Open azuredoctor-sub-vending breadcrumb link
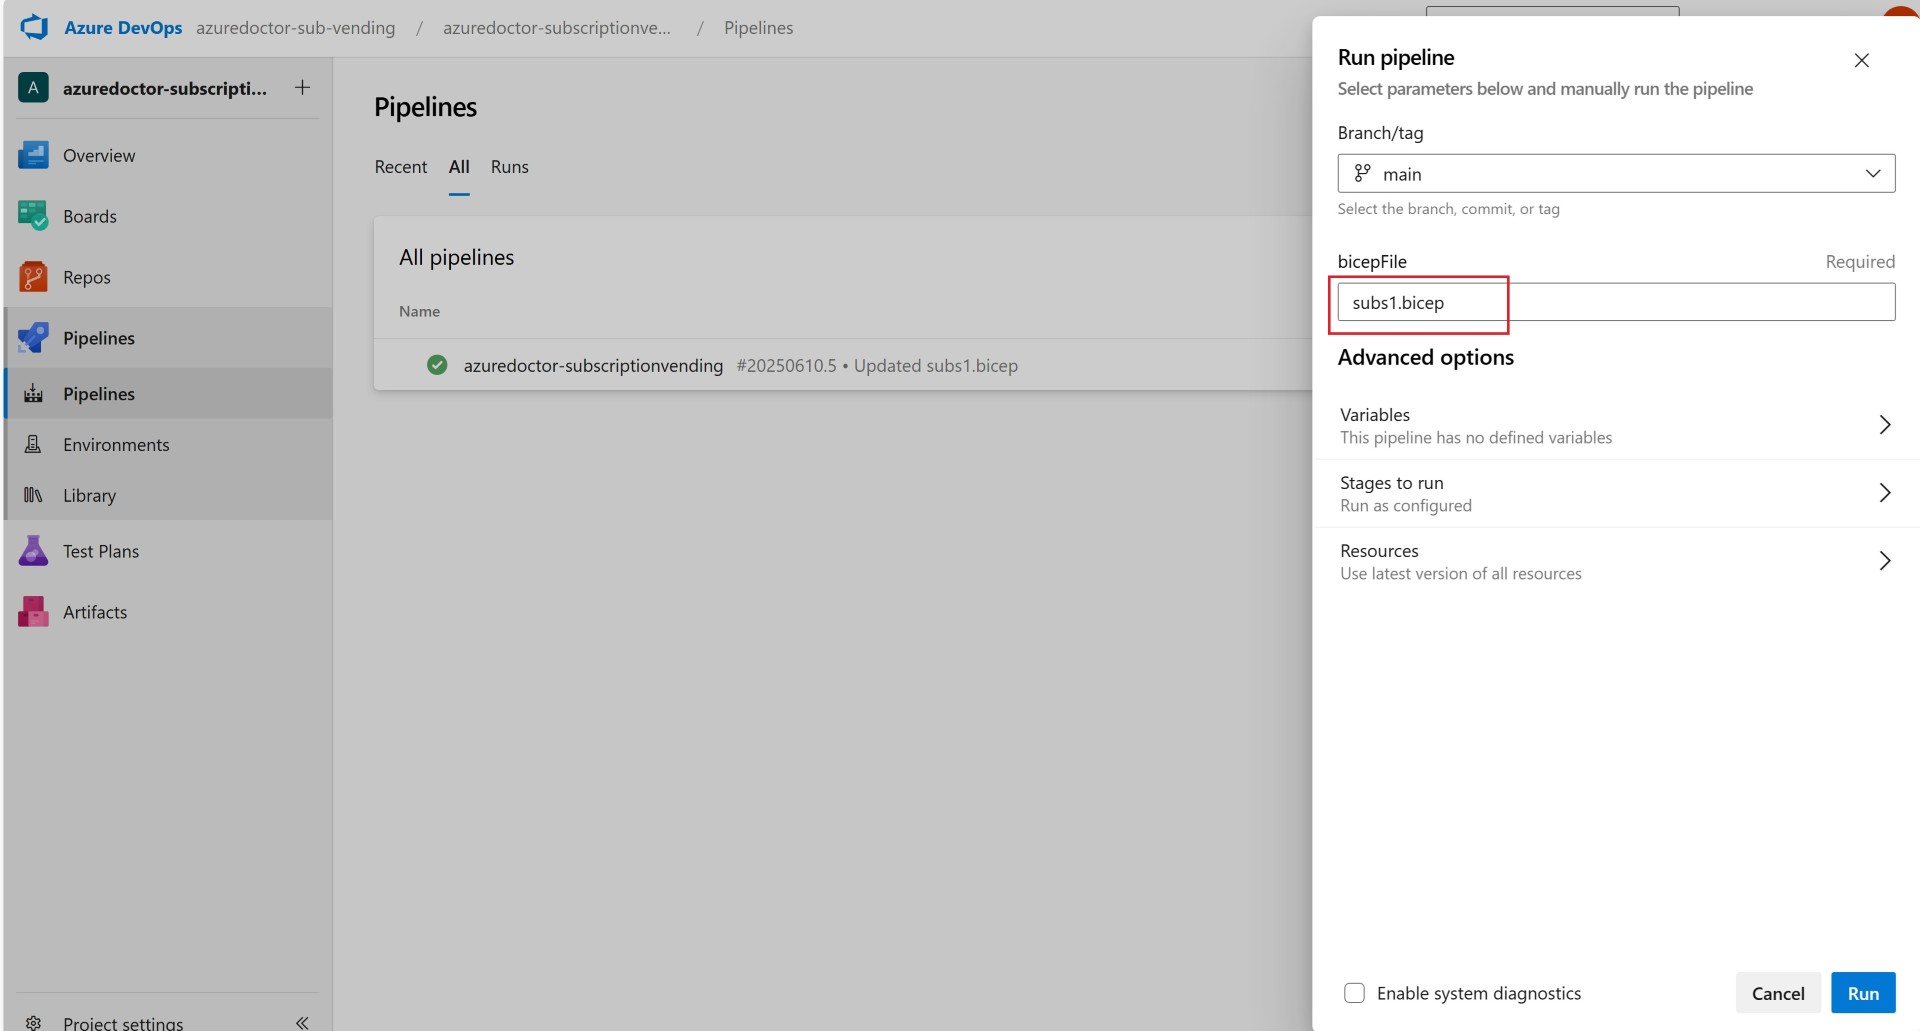The height and width of the screenshot is (1031, 1920). pyautogui.click(x=295, y=28)
